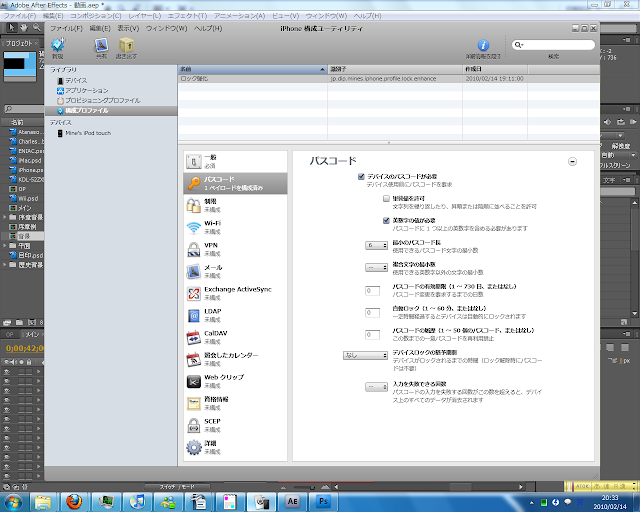This screenshot has height=512, width=640.
Task: Open the CalDAV payload section
Action: 235,337
